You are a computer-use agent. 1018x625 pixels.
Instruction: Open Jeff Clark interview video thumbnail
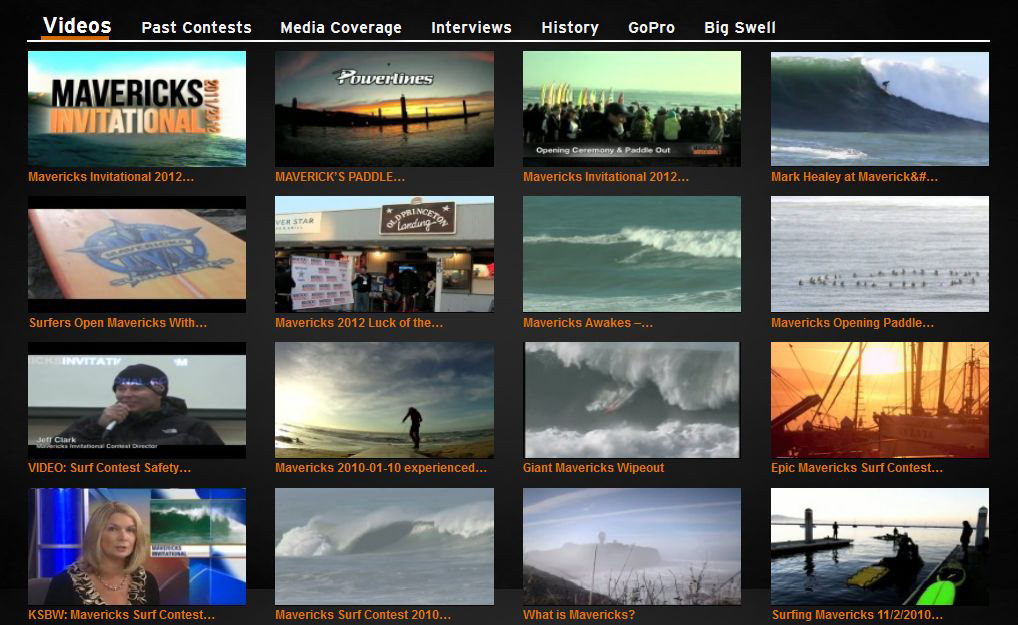[x=137, y=400]
